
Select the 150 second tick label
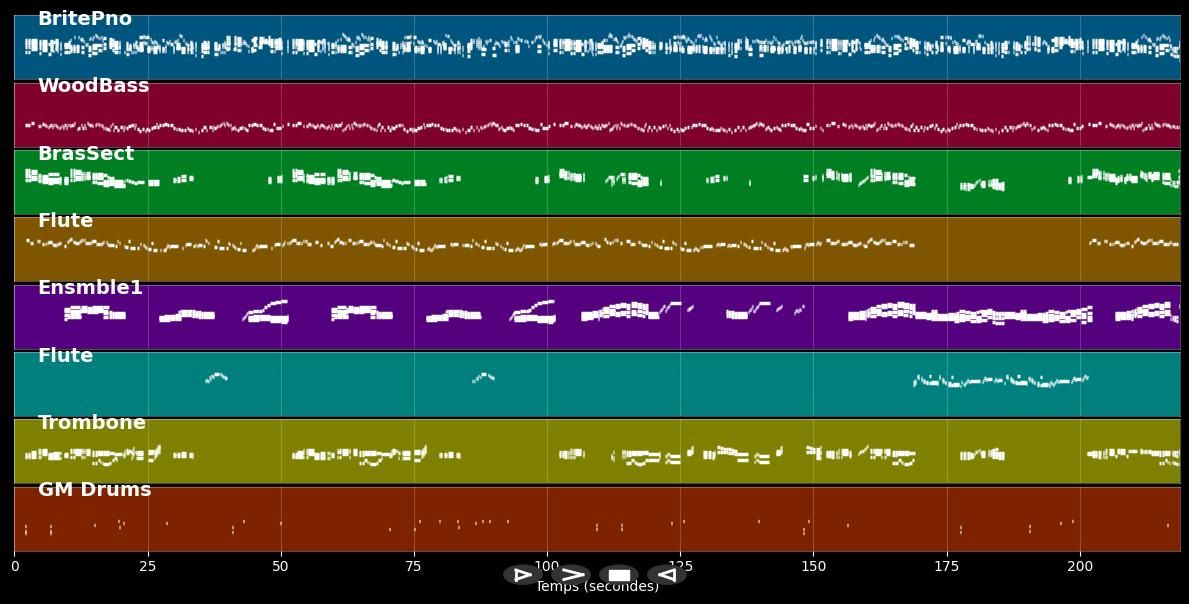(x=814, y=567)
